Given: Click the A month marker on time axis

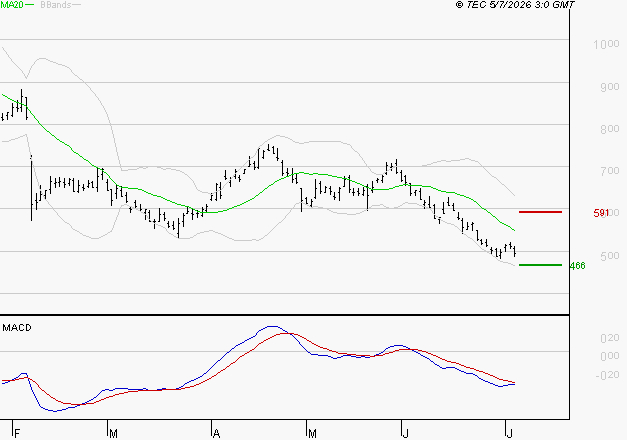Looking at the screenshot, I should click(216, 434).
